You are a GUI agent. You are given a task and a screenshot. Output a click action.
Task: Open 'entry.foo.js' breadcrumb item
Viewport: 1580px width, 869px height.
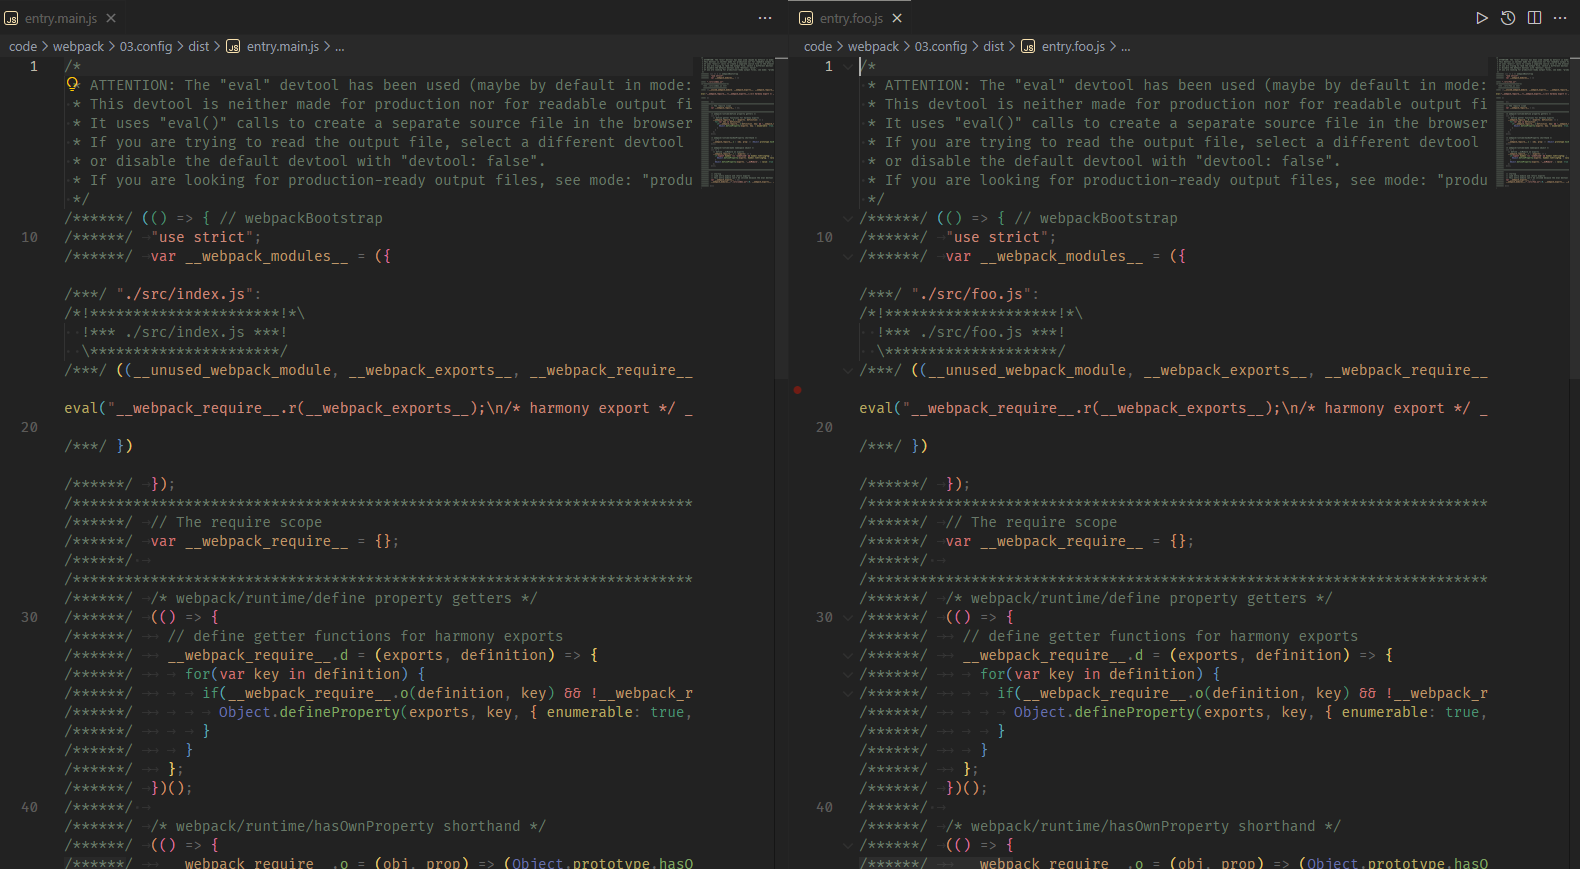click(x=1073, y=47)
